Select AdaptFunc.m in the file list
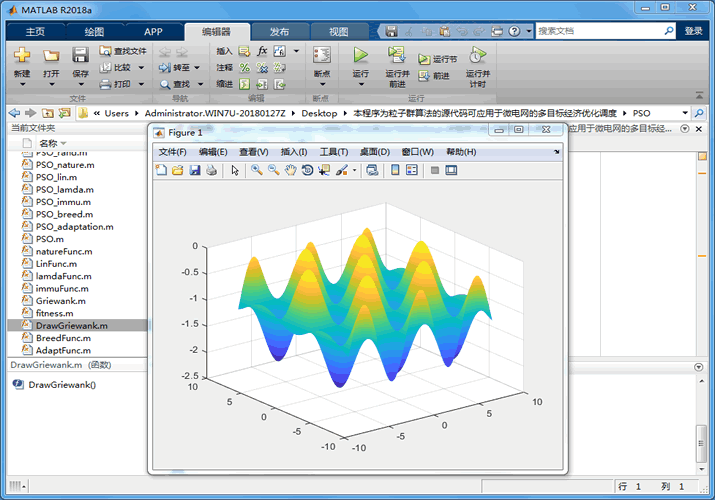Viewport: 715px width, 500px height. point(63,350)
